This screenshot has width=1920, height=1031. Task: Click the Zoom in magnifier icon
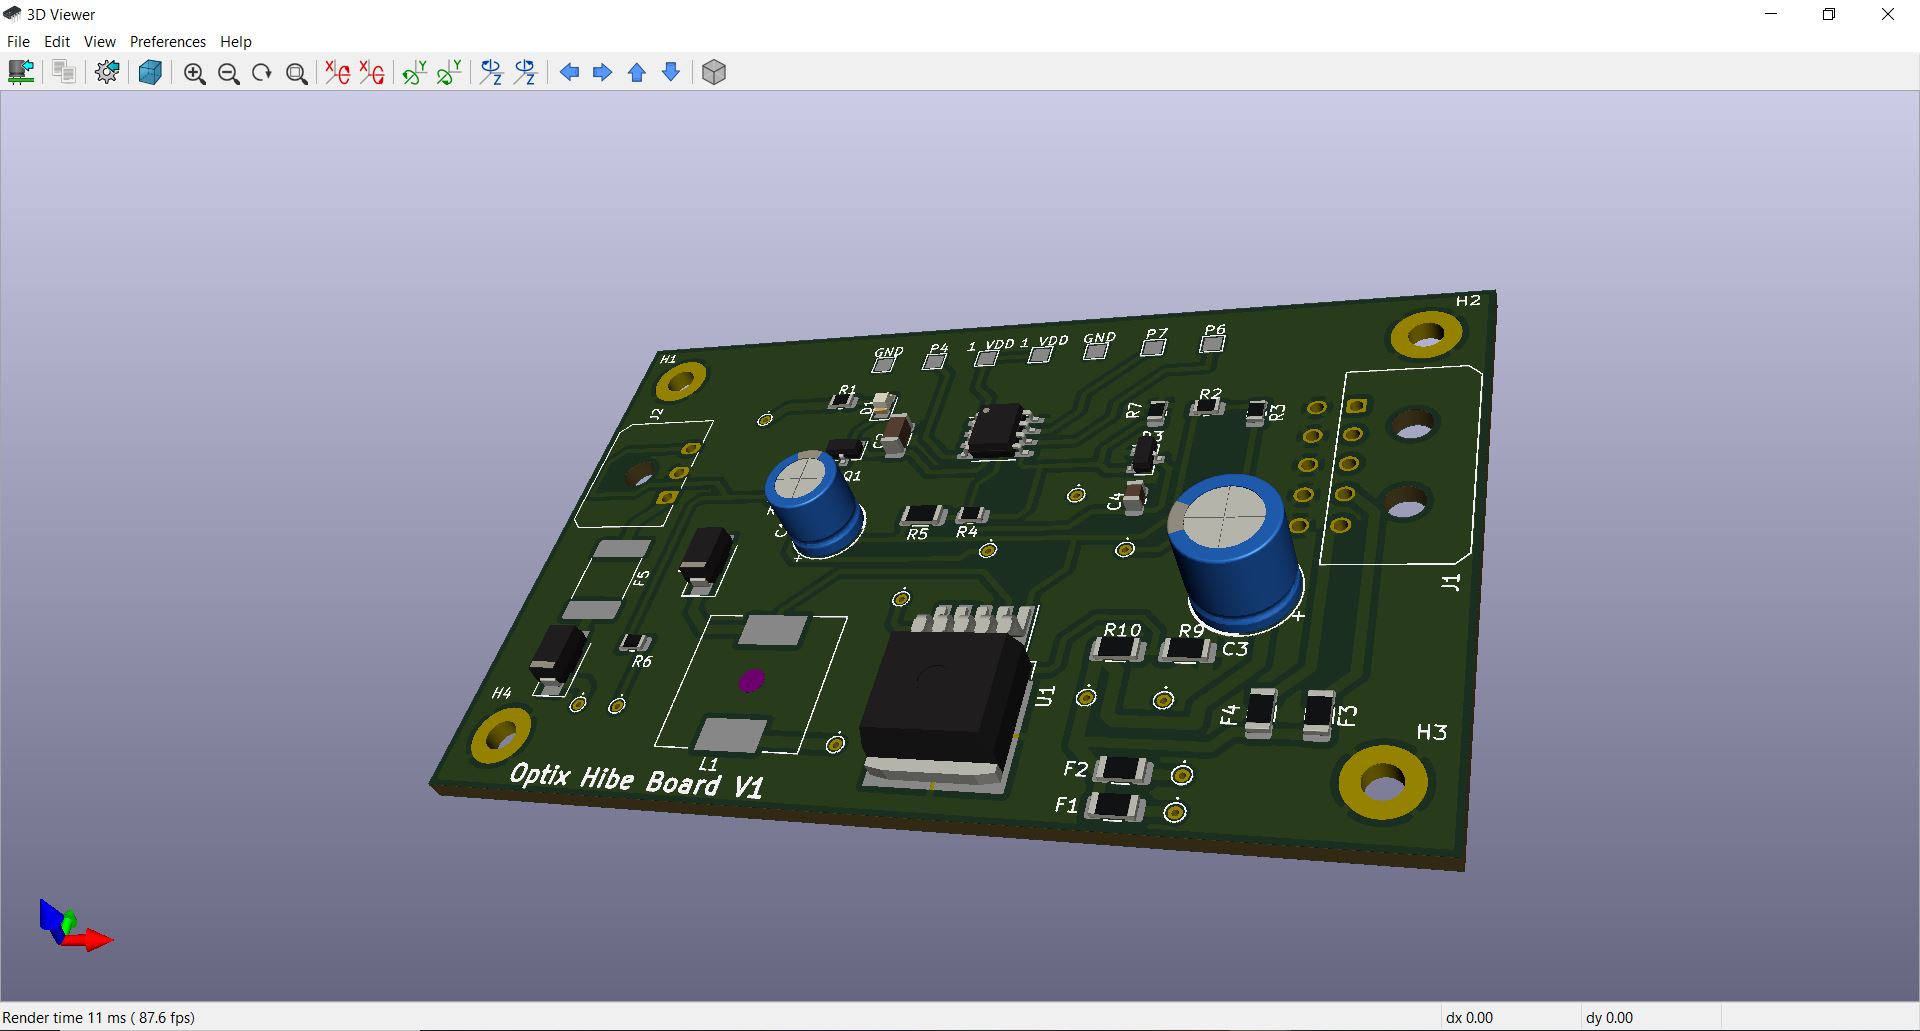[x=194, y=73]
